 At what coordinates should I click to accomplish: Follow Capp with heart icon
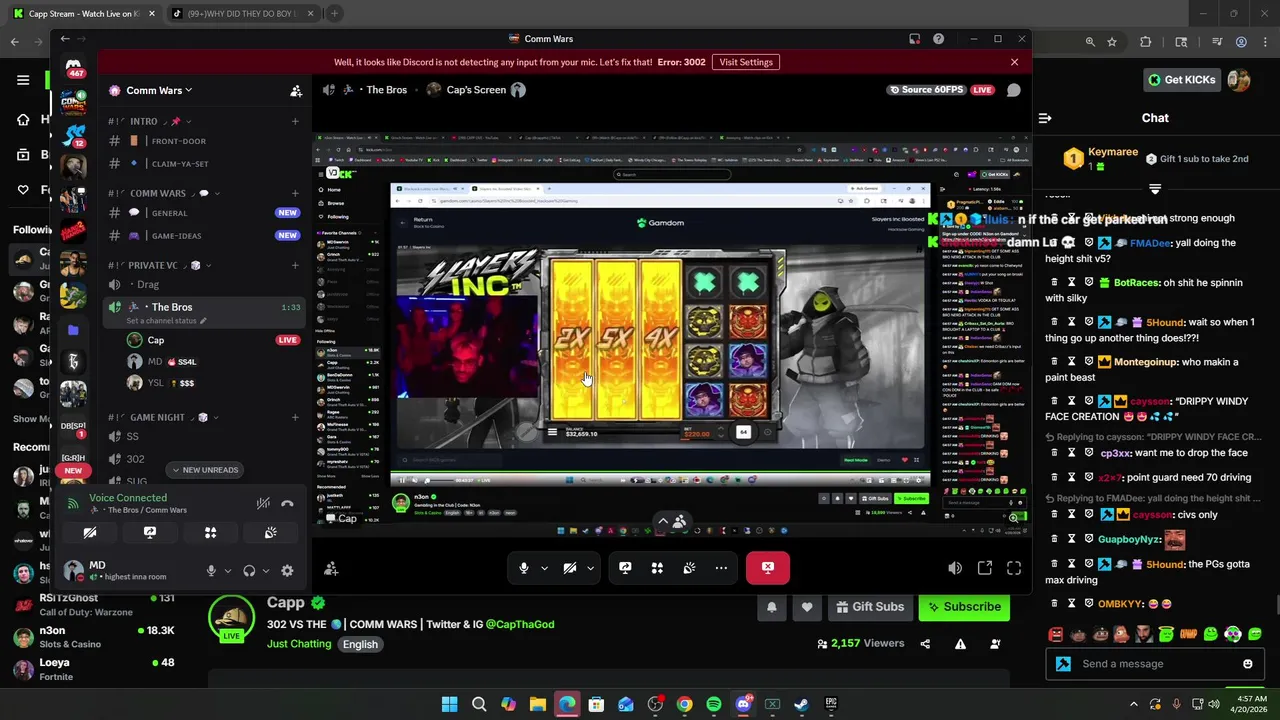click(807, 606)
